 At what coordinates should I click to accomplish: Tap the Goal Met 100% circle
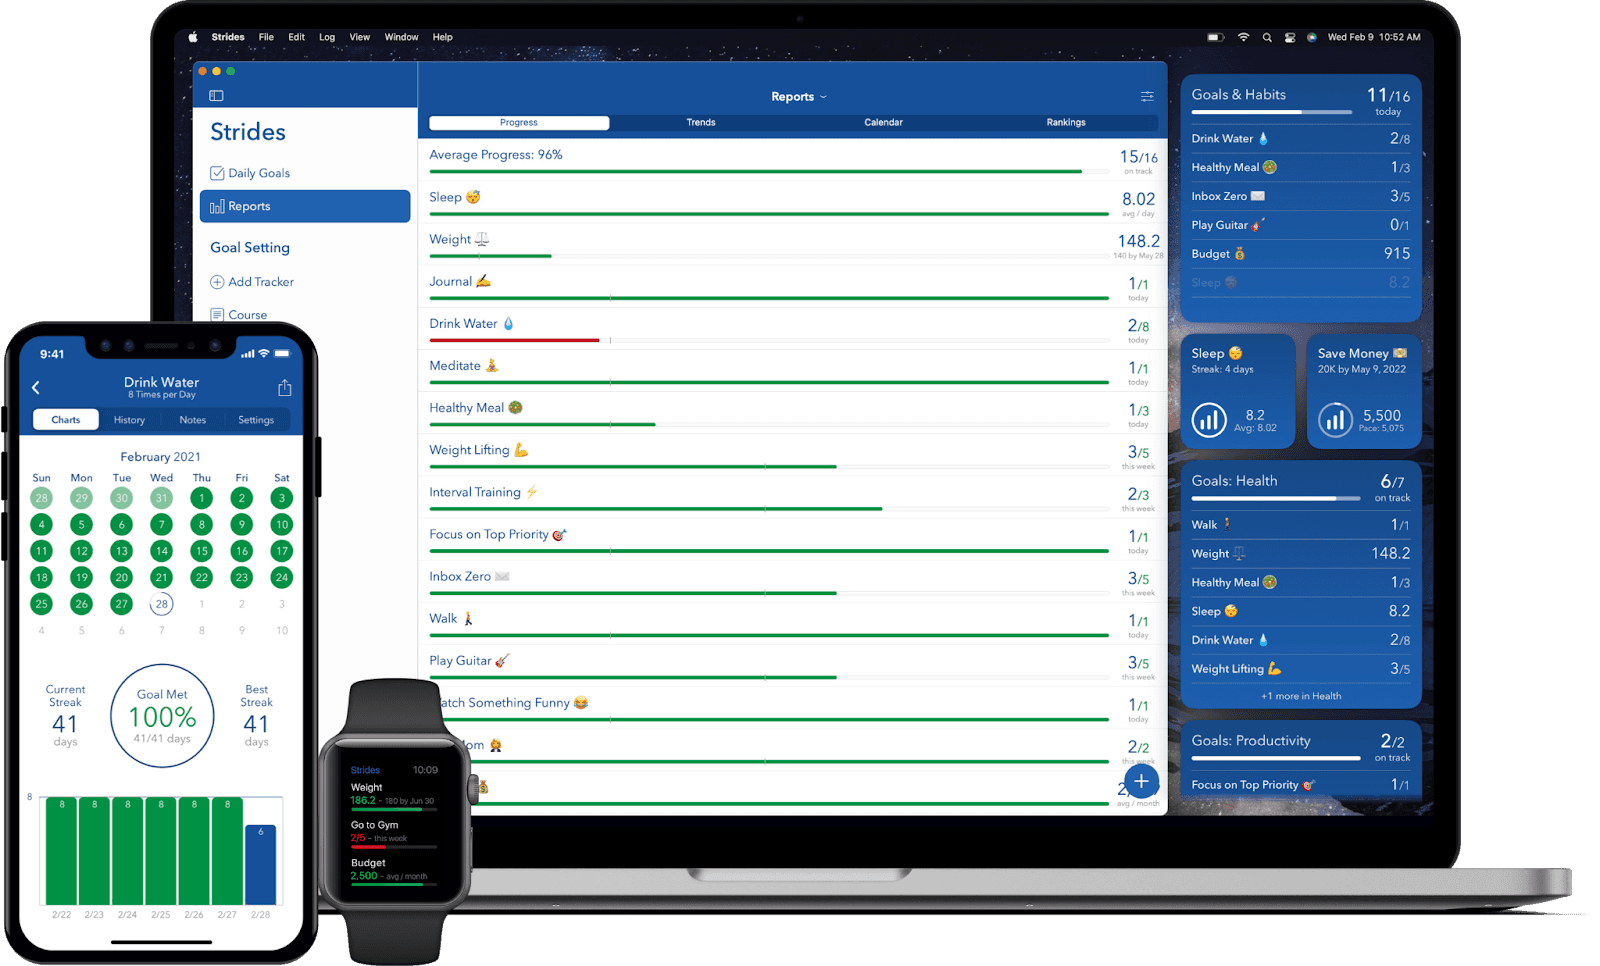coord(162,715)
